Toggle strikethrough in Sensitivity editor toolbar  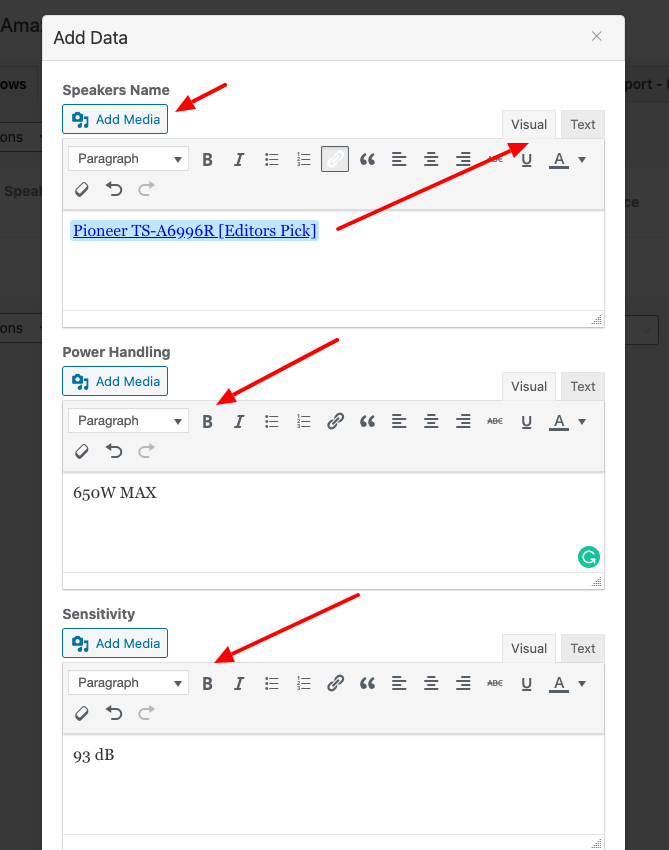[x=495, y=683]
